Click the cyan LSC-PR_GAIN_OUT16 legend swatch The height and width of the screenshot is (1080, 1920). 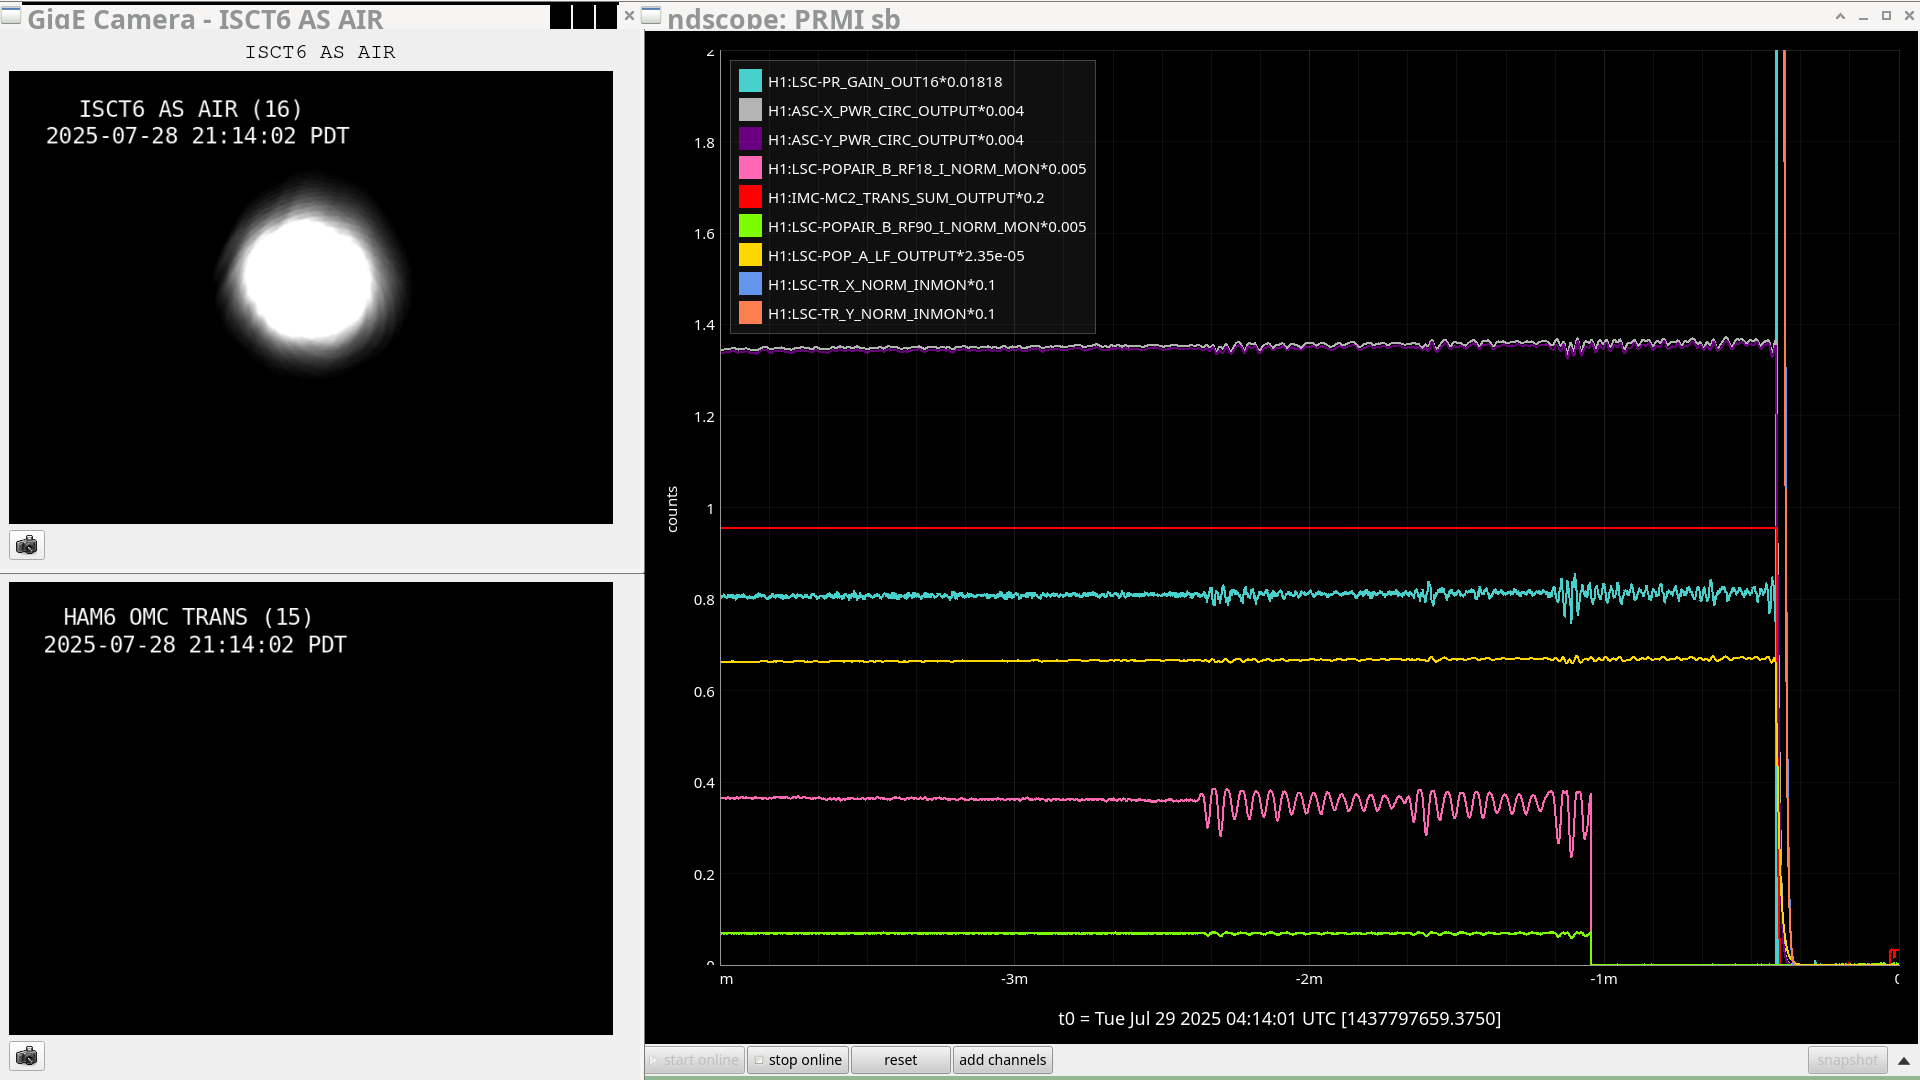[750, 82]
